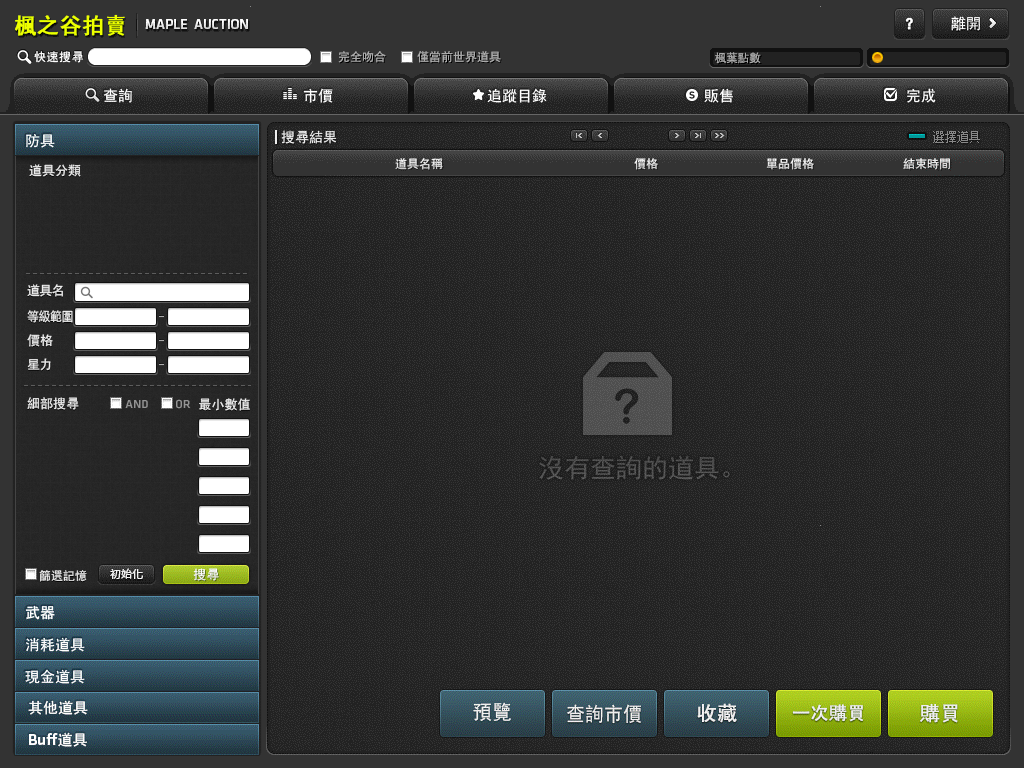Reset filters with 初始化 button
The width and height of the screenshot is (1024, 768).
tap(127, 575)
